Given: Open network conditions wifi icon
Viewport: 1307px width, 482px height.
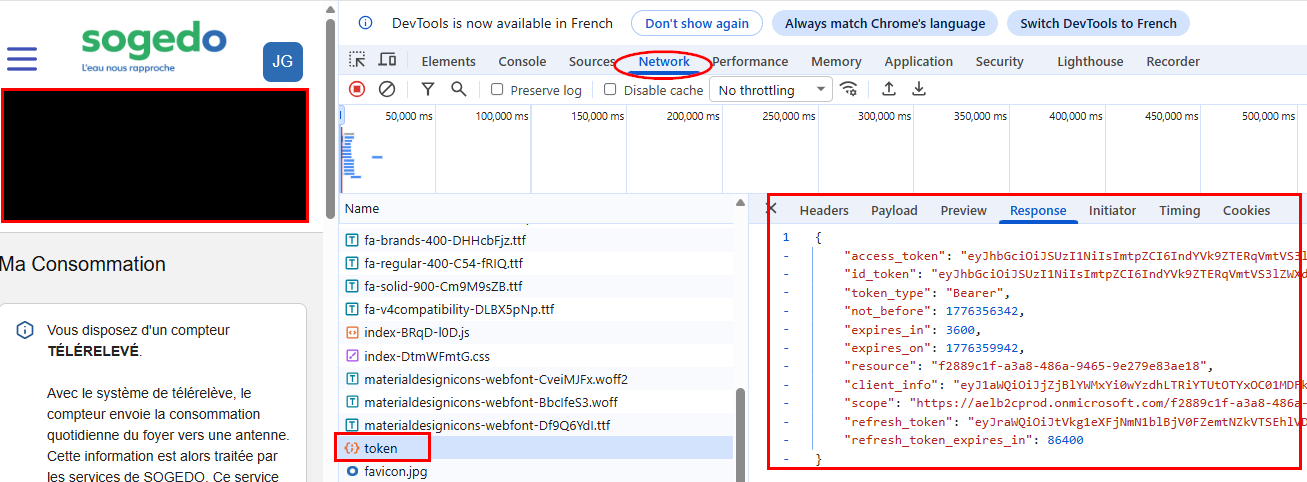Looking at the screenshot, I should coord(849,89).
